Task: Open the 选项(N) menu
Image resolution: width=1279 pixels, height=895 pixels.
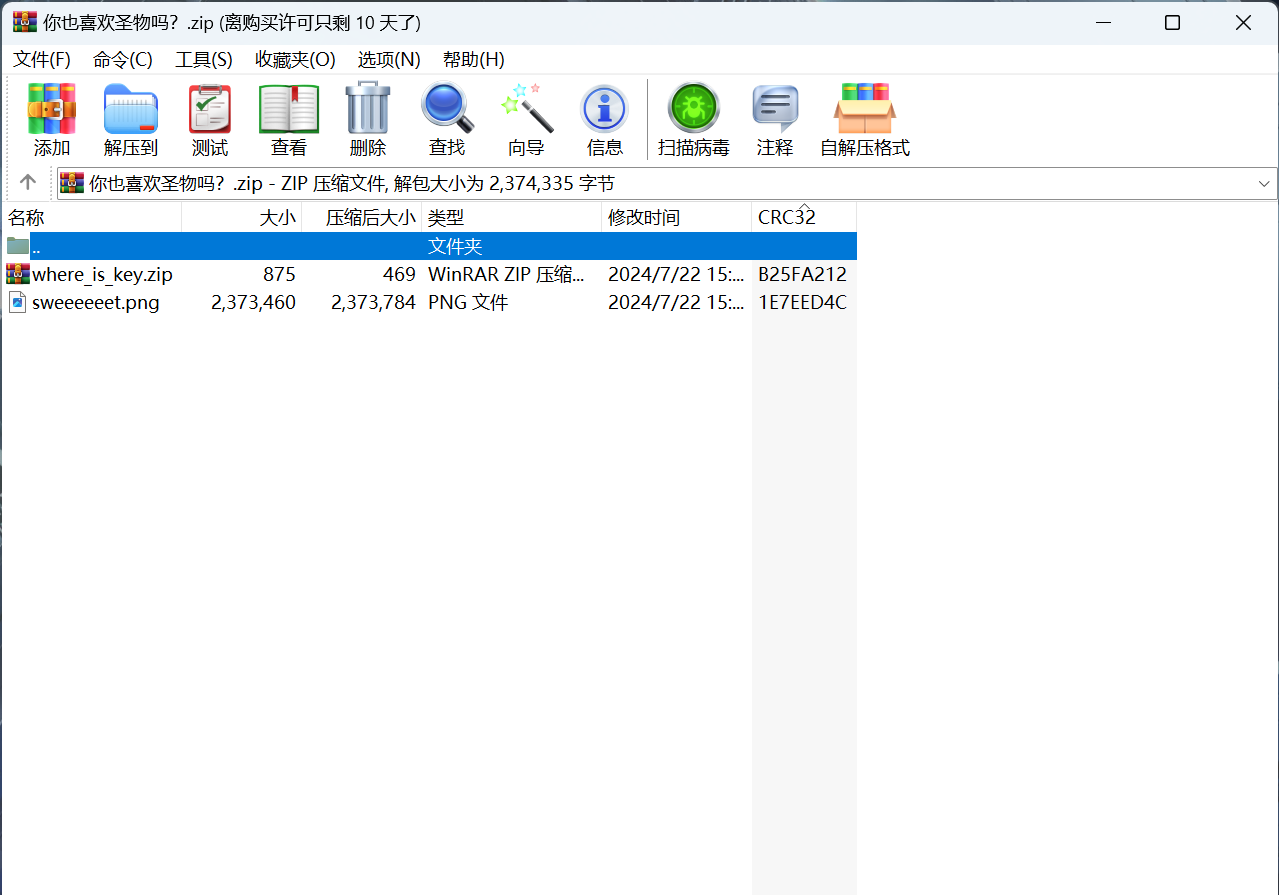Action: point(389,60)
